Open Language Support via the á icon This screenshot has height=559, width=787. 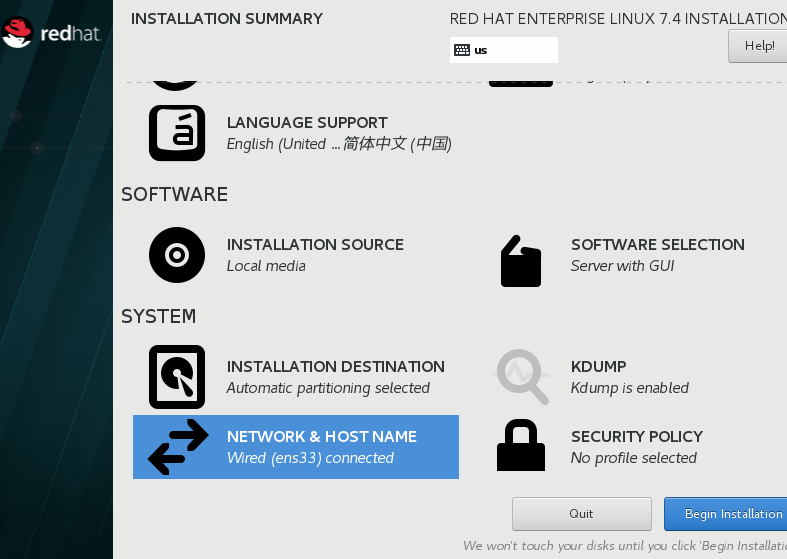pos(177,133)
